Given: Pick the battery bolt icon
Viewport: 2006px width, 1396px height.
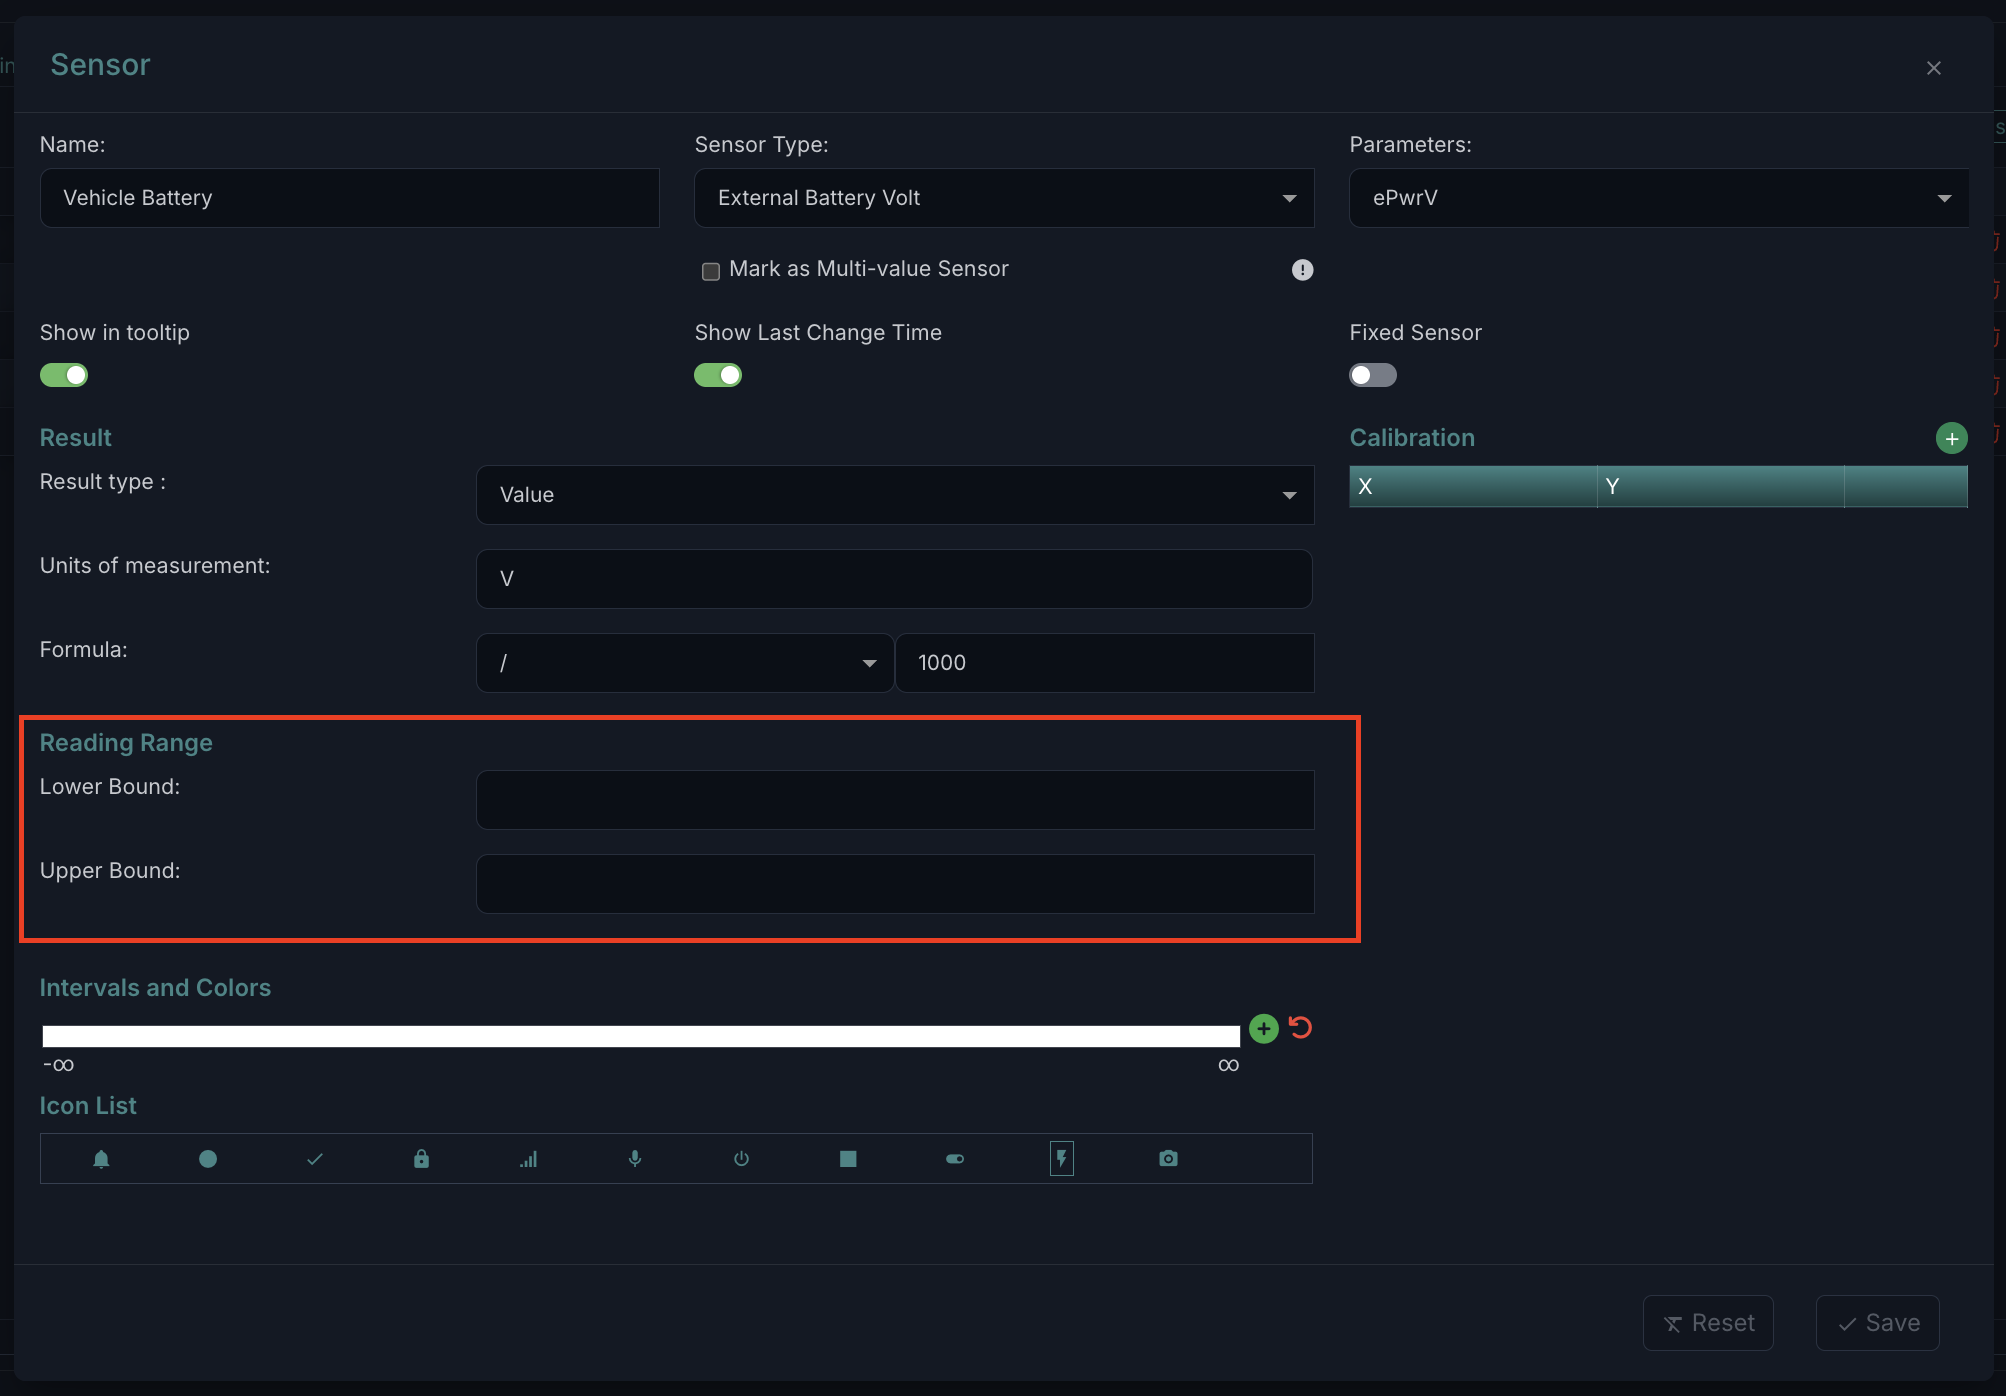Looking at the screenshot, I should coord(1062,1159).
